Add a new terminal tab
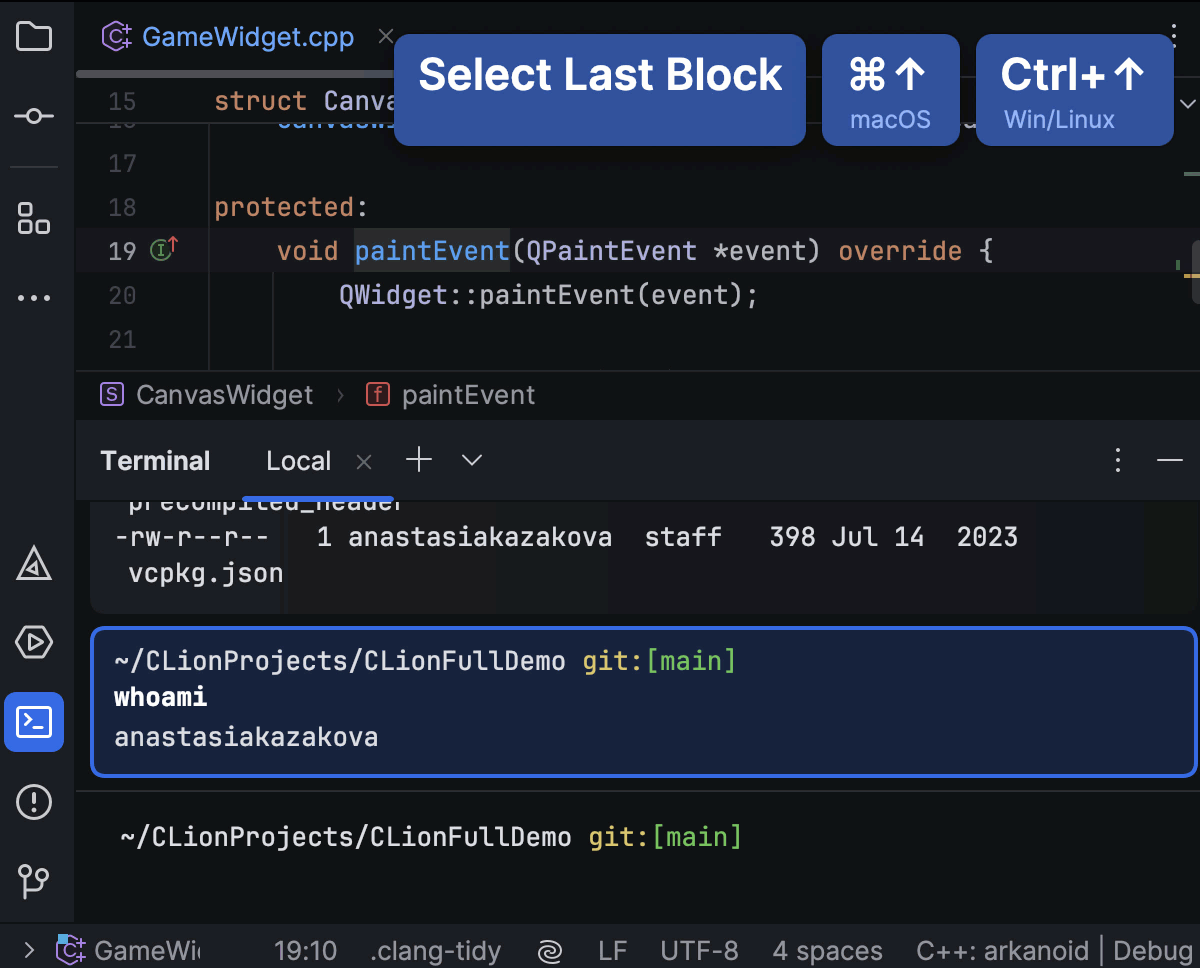This screenshot has height=968, width=1200. tap(419, 460)
